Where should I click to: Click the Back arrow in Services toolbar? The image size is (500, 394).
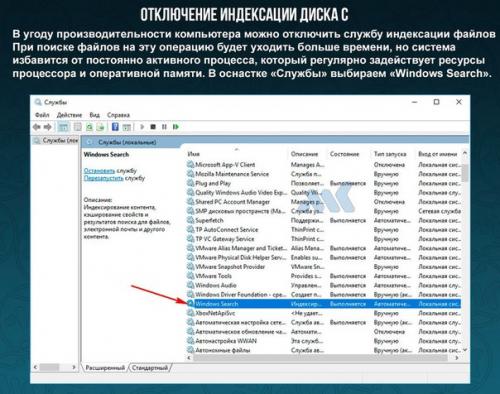[37, 127]
